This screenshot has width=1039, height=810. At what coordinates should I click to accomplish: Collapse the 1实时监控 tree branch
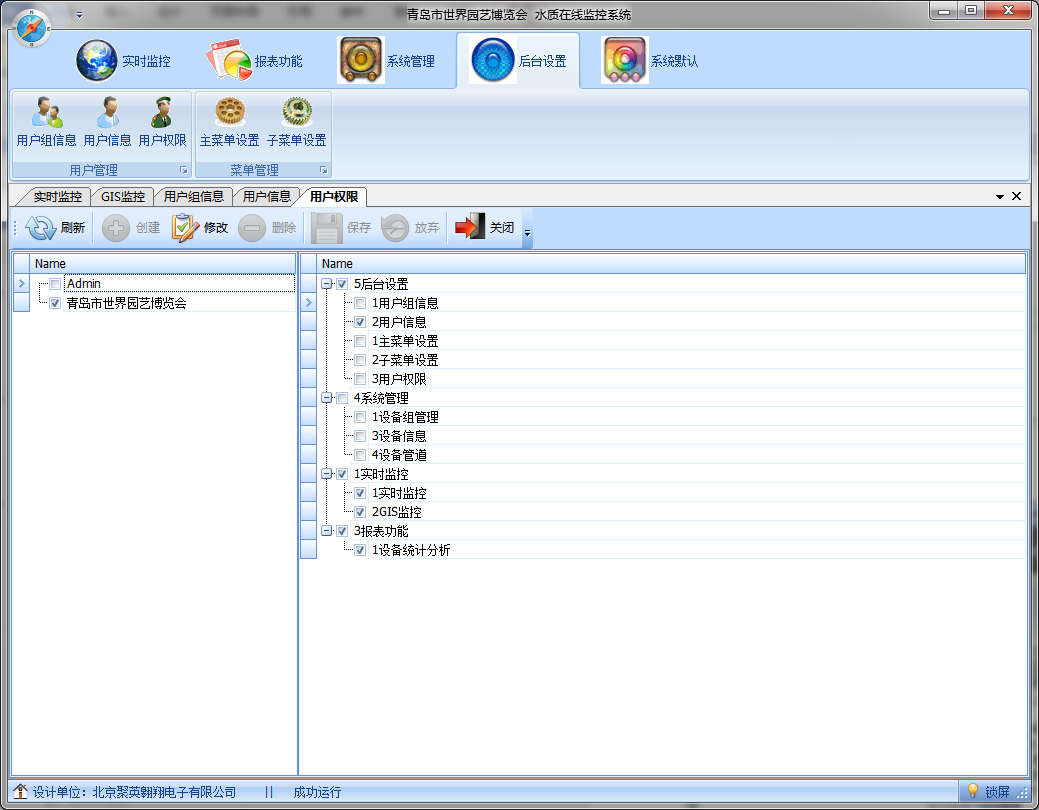(327, 474)
